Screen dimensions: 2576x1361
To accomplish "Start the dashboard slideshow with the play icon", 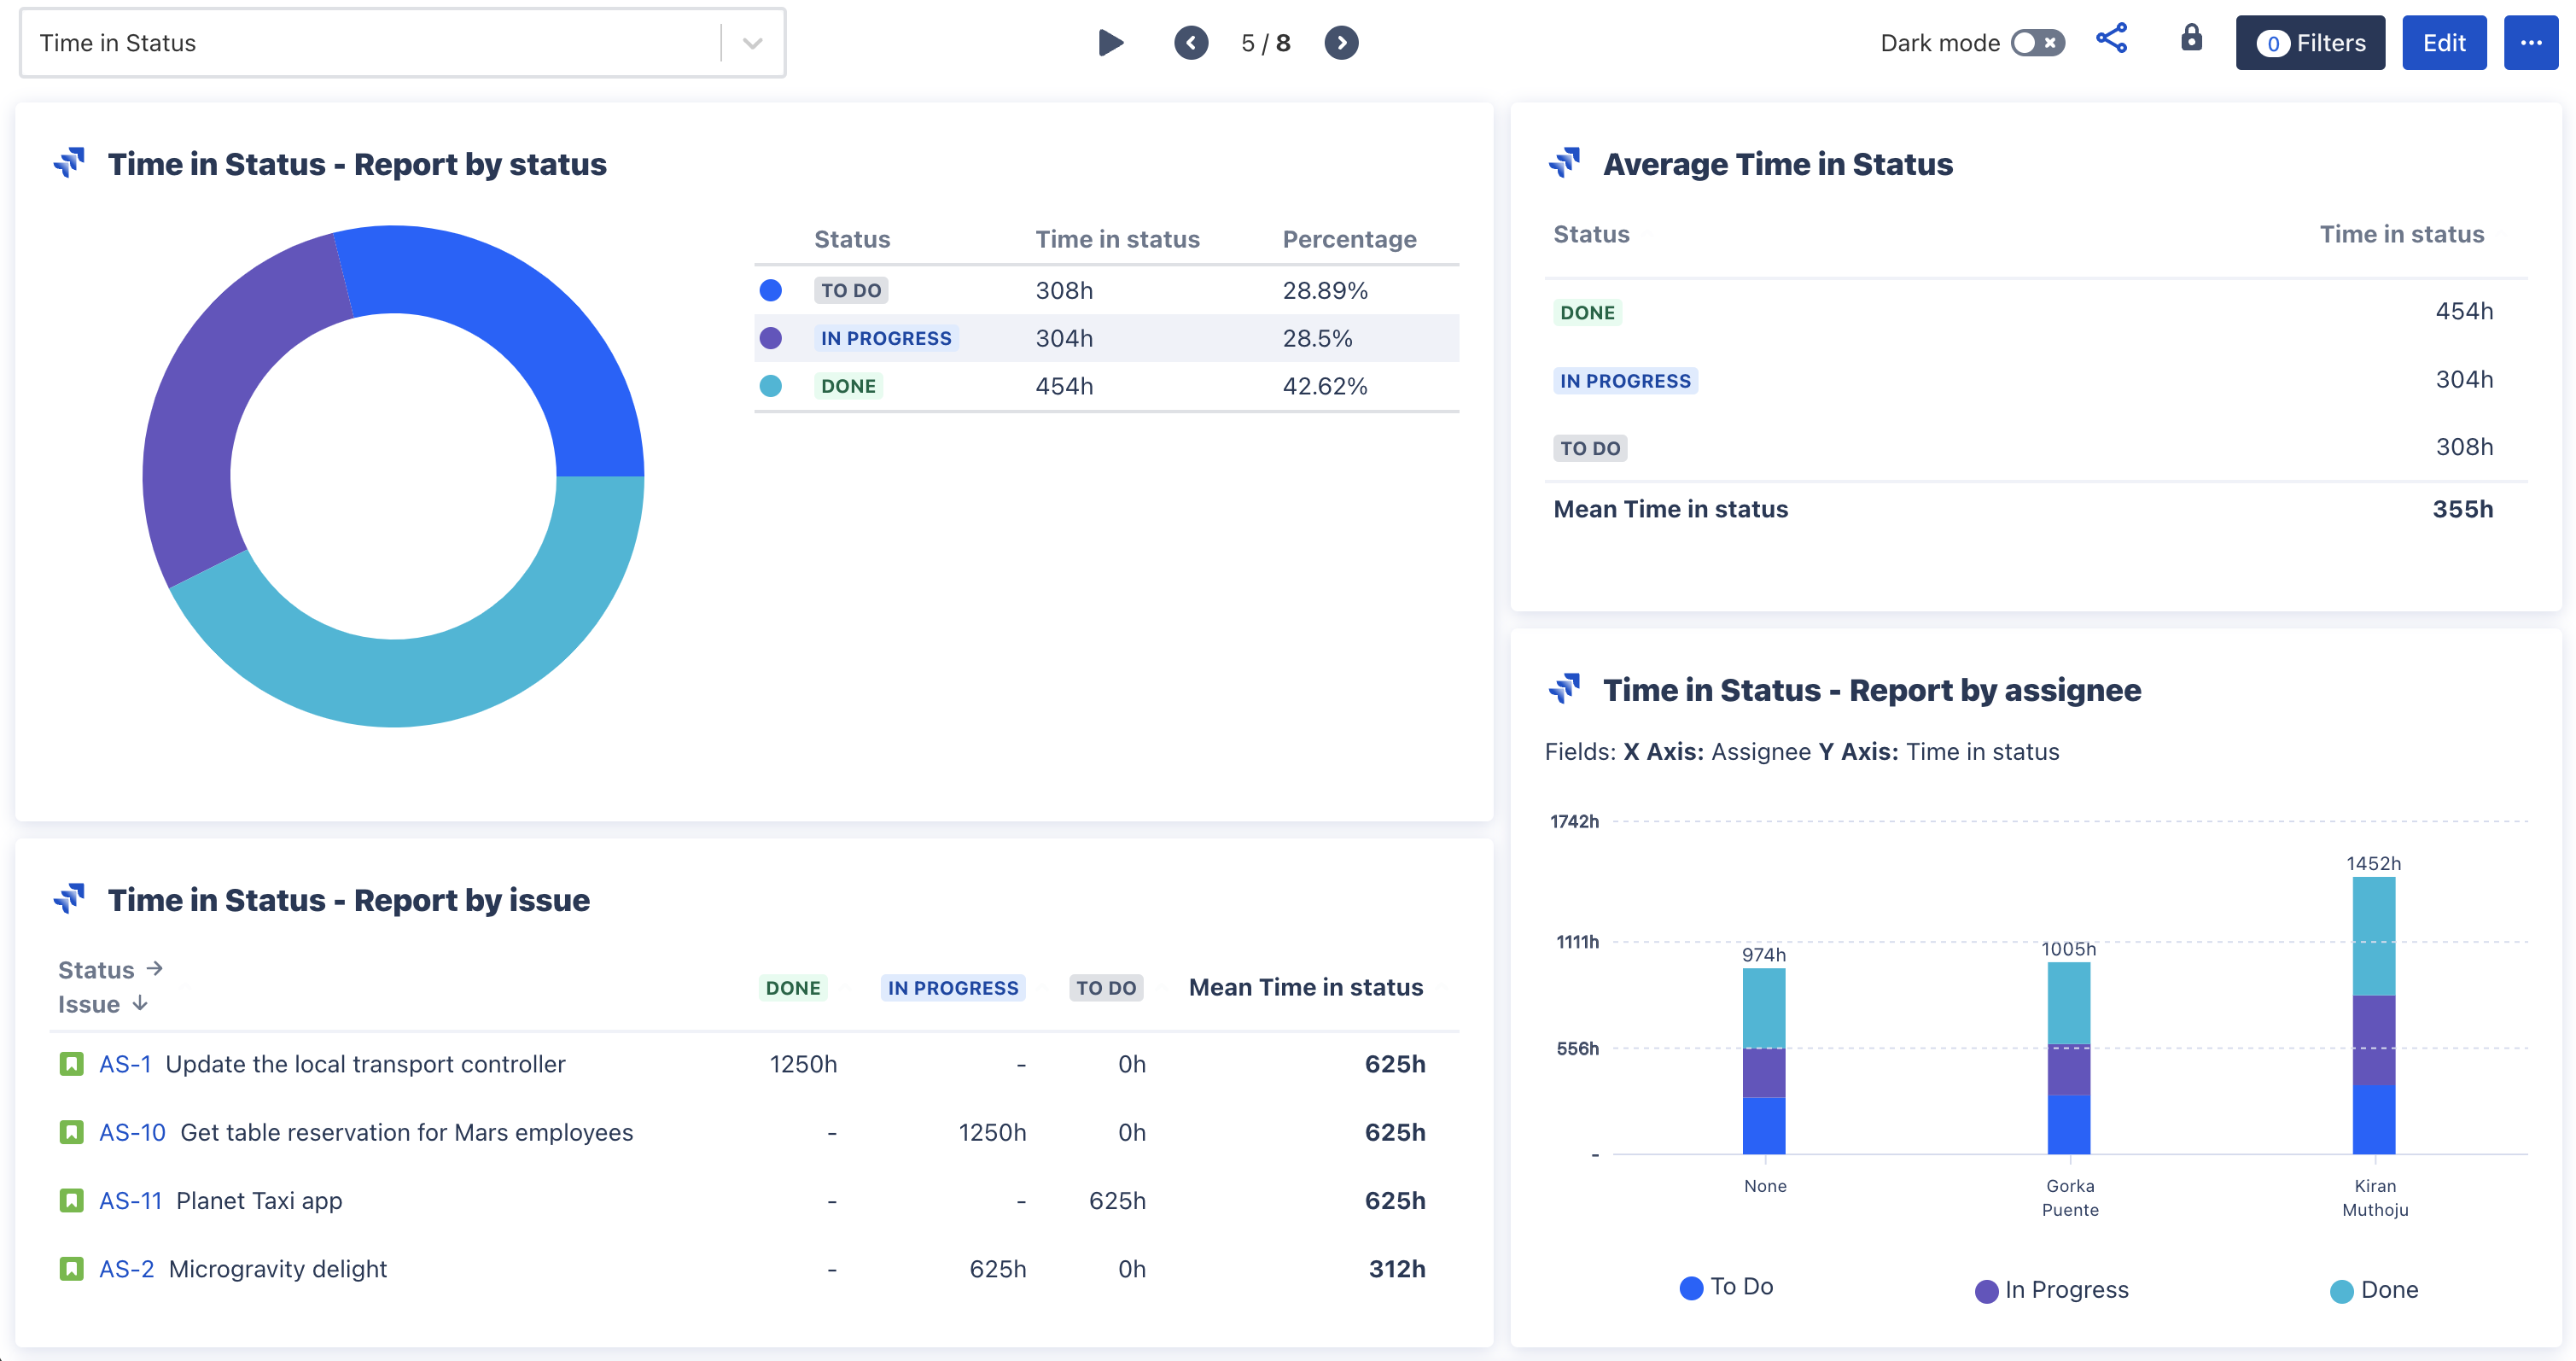I will click(1110, 42).
